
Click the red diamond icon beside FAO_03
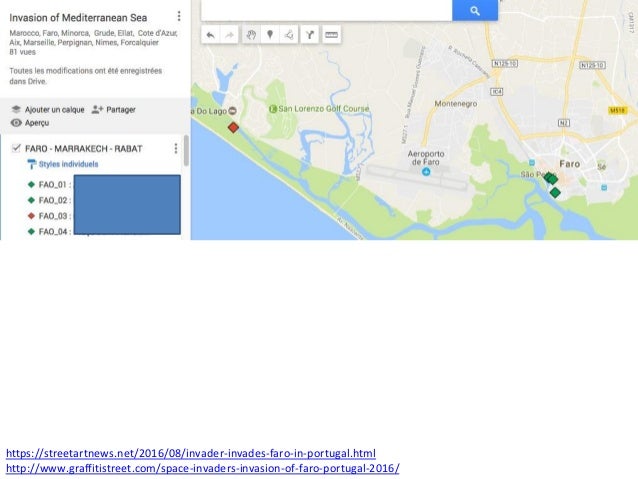tap(31, 216)
